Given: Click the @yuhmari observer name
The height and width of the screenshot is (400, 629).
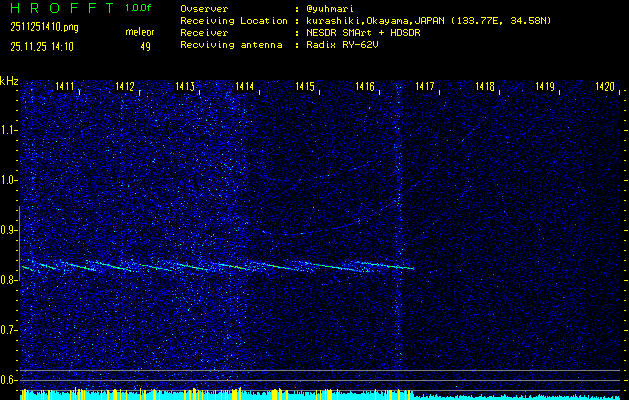Looking at the screenshot, I should 331,8.
